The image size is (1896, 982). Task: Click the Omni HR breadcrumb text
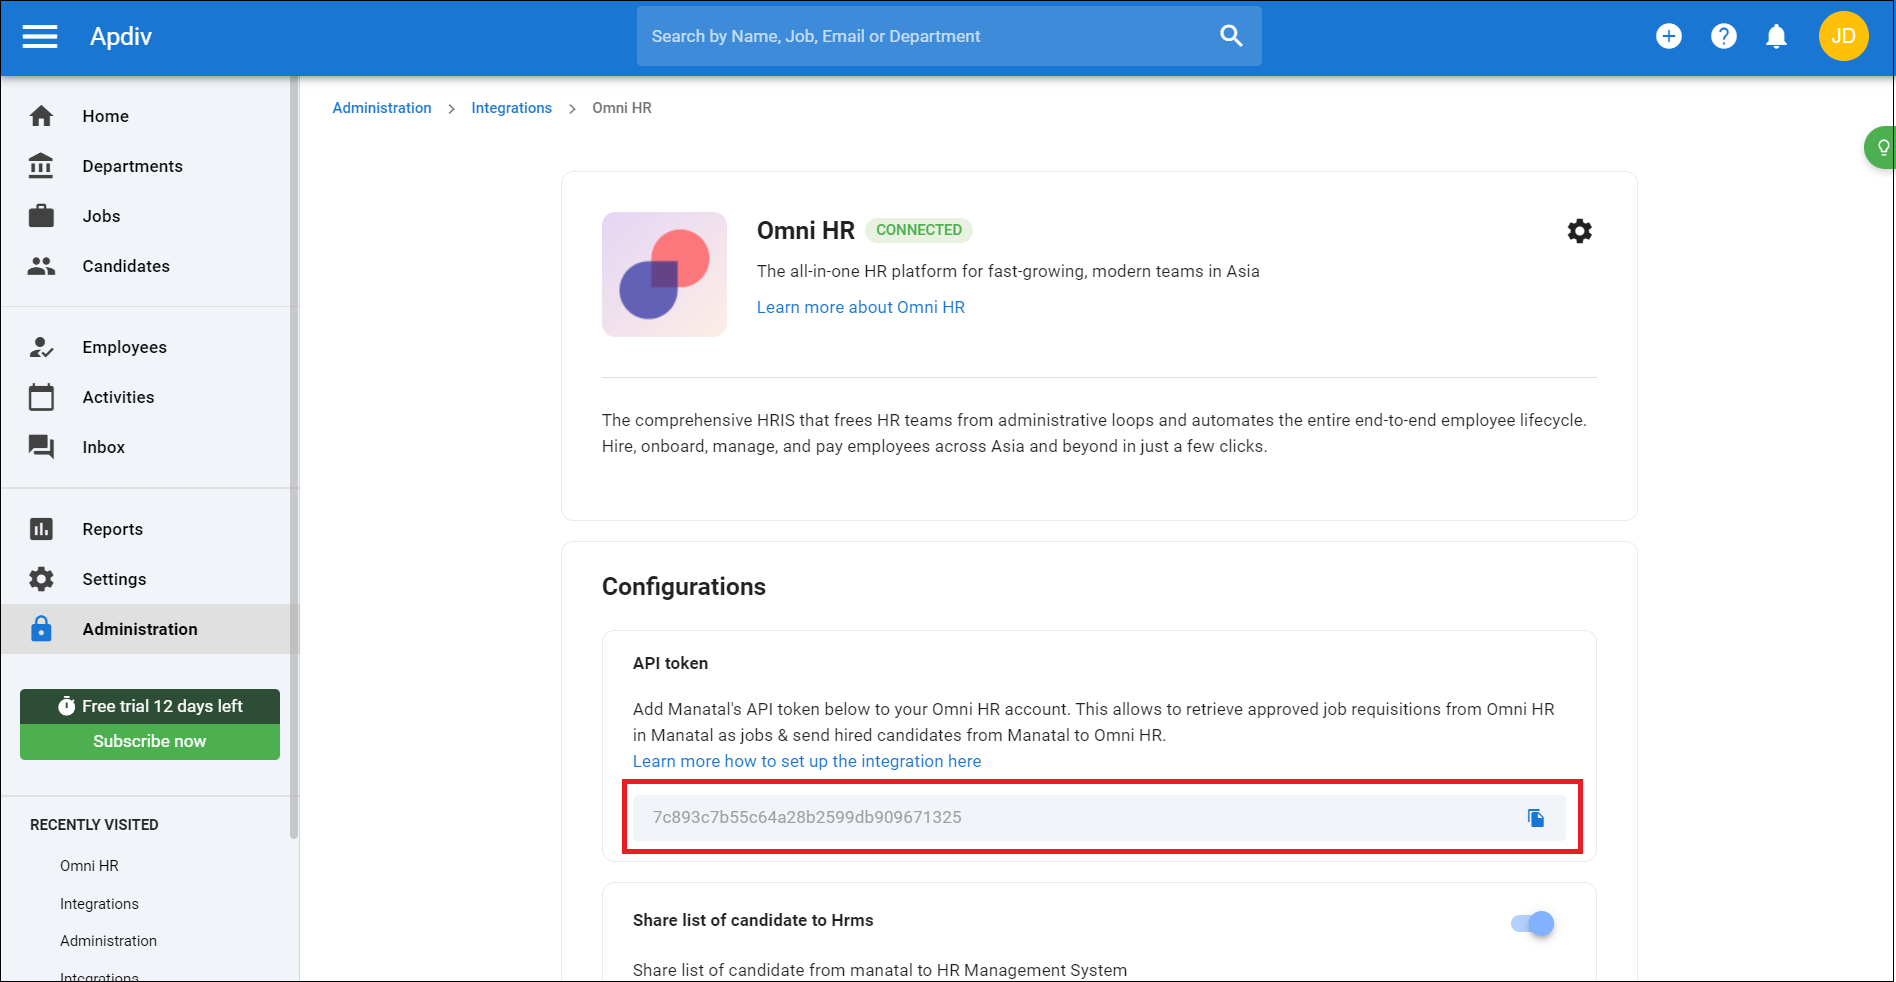point(622,108)
